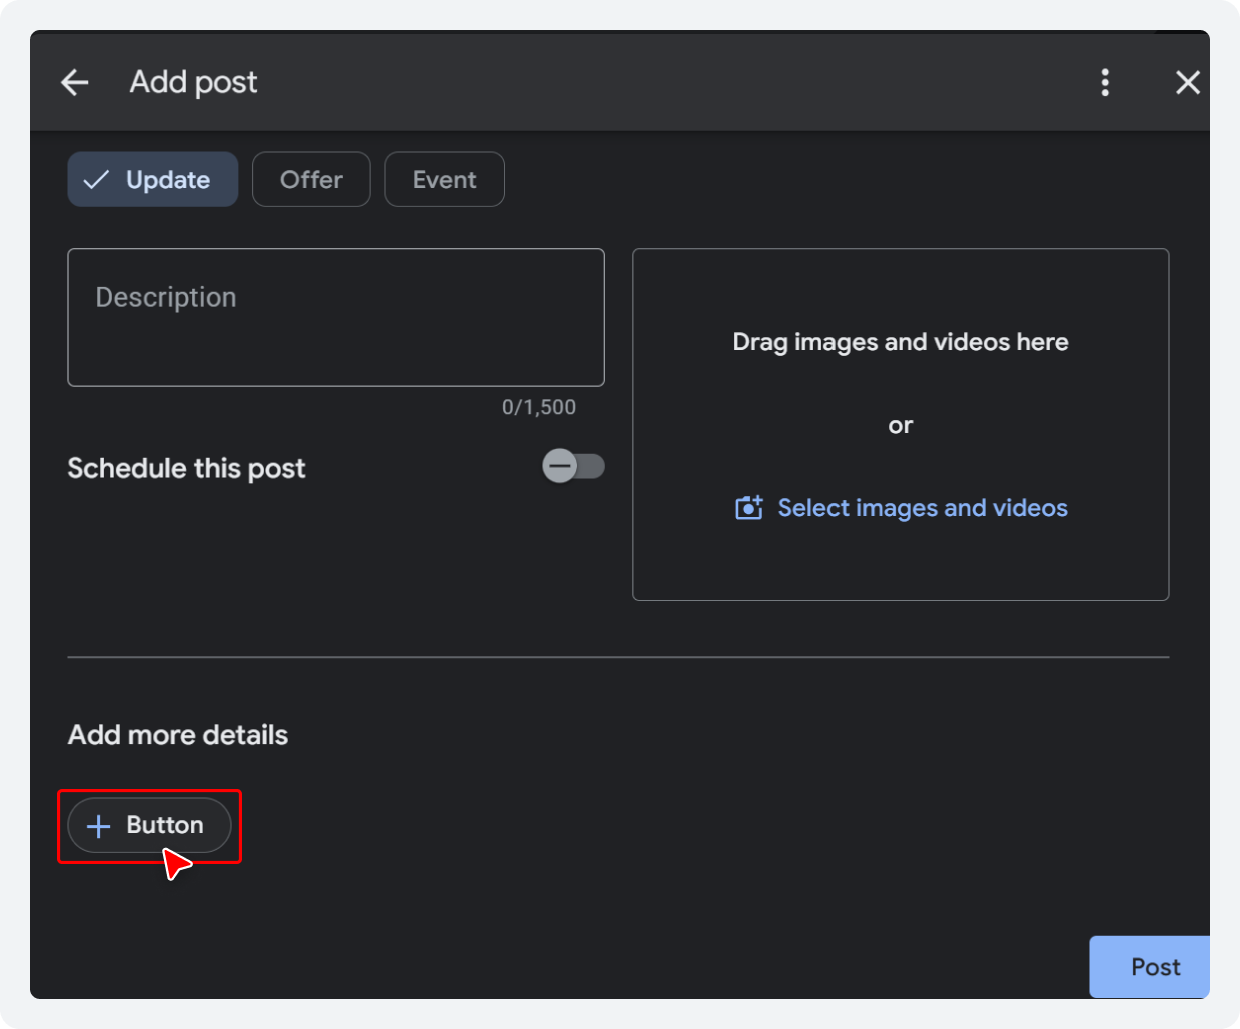Click the Add more details heading
This screenshot has height=1029, width=1240.
pyautogui.click(x=178, y=735)
